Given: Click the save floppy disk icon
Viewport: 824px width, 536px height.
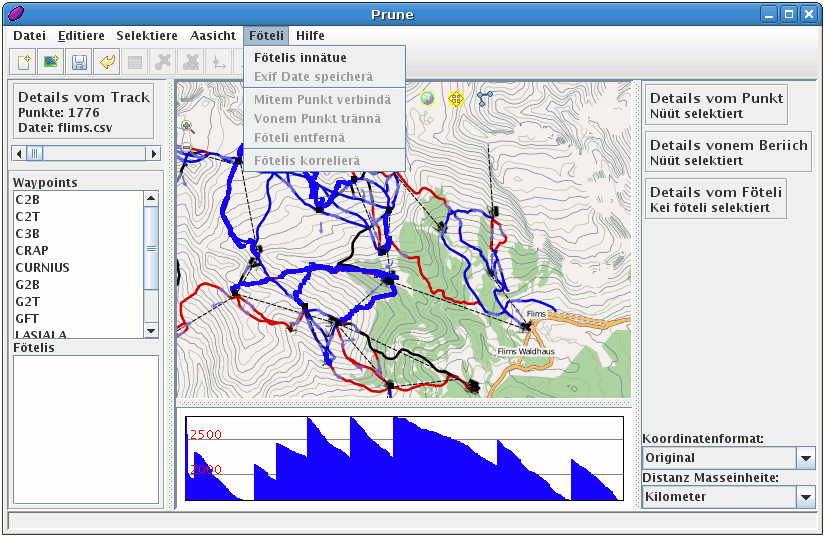Looking at the screenshot, I should pos(79,63).
